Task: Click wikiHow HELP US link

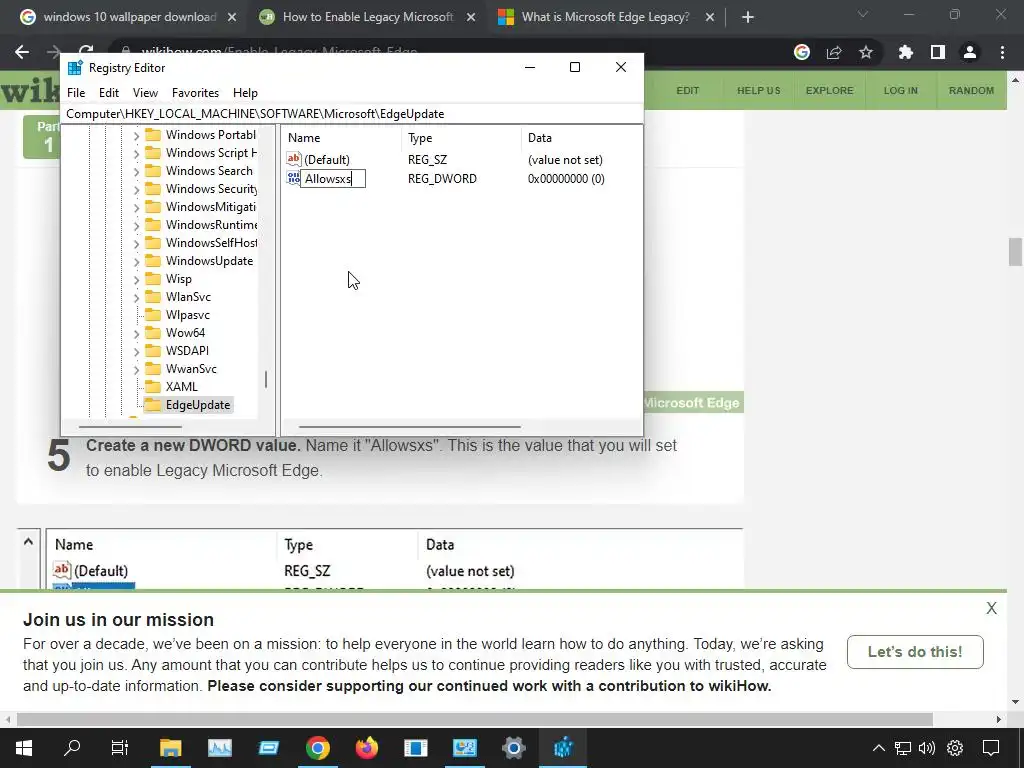Action: [x=758, y=90]
